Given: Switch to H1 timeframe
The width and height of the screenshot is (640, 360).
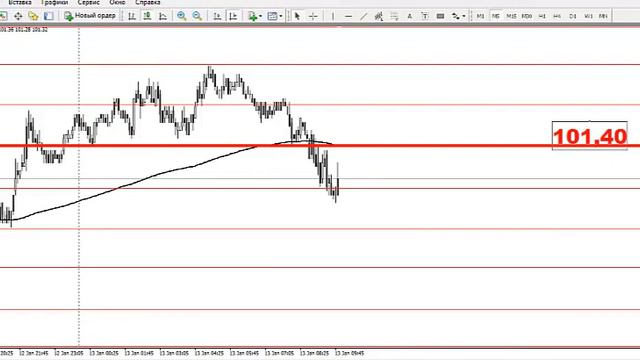Looking at the screenshot, I should 542,16.
